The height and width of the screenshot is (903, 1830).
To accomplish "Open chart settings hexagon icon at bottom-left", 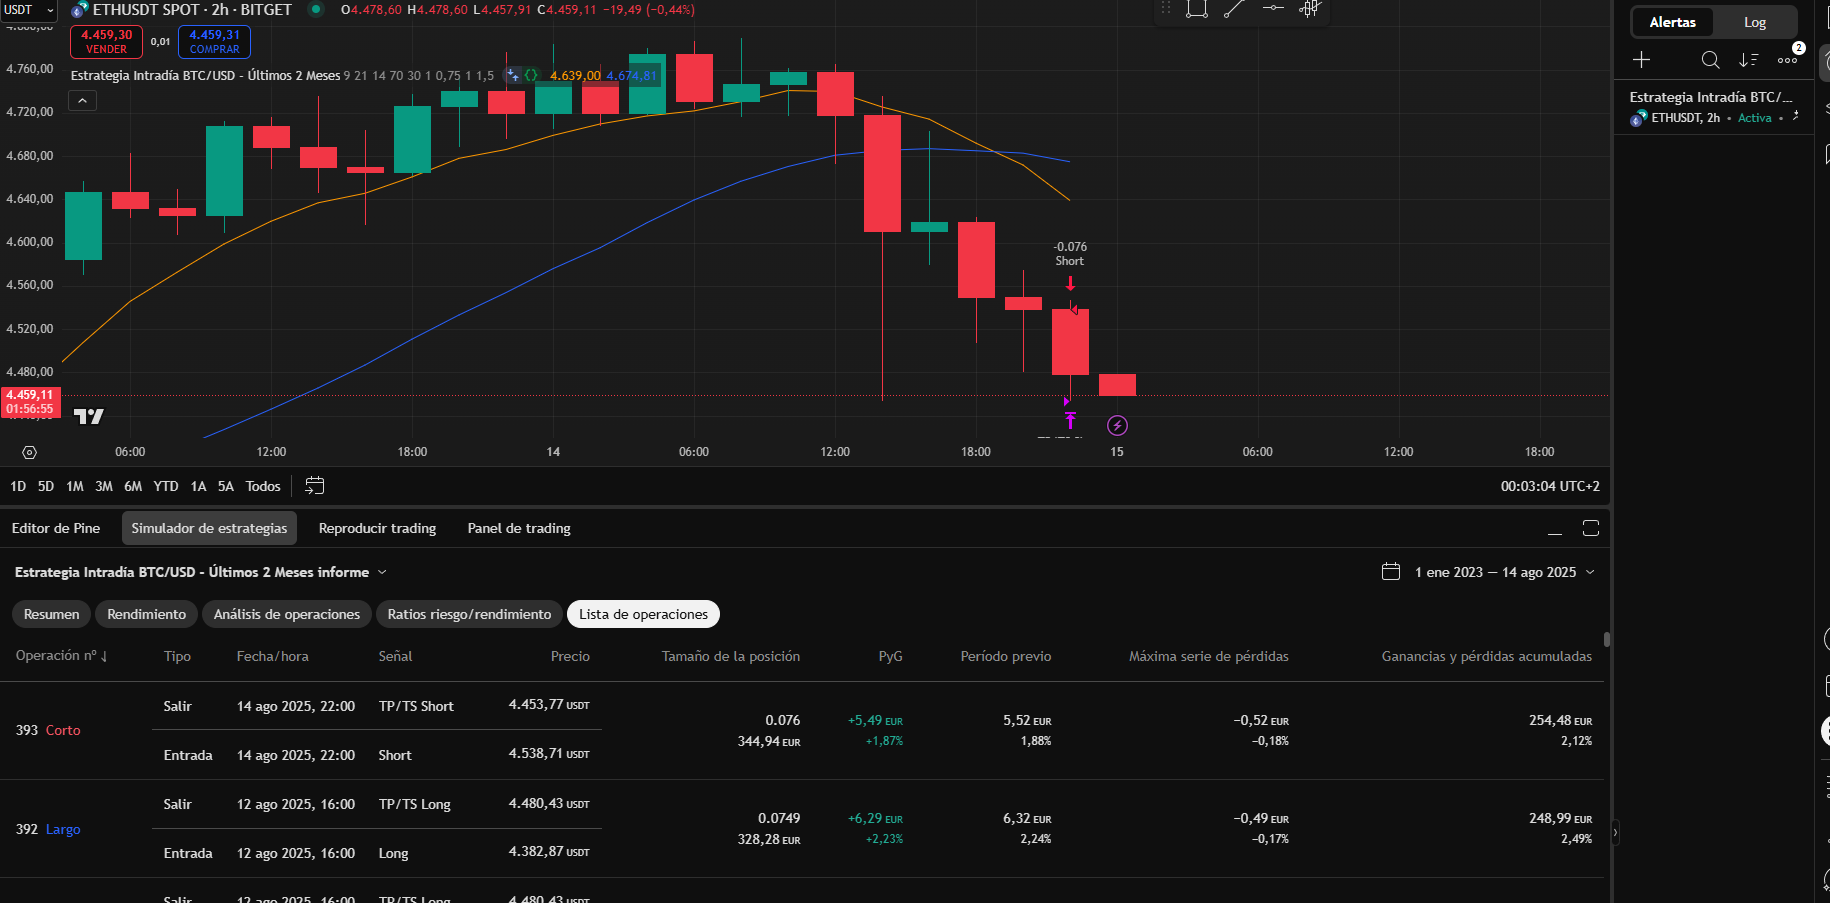I will 30,452.
